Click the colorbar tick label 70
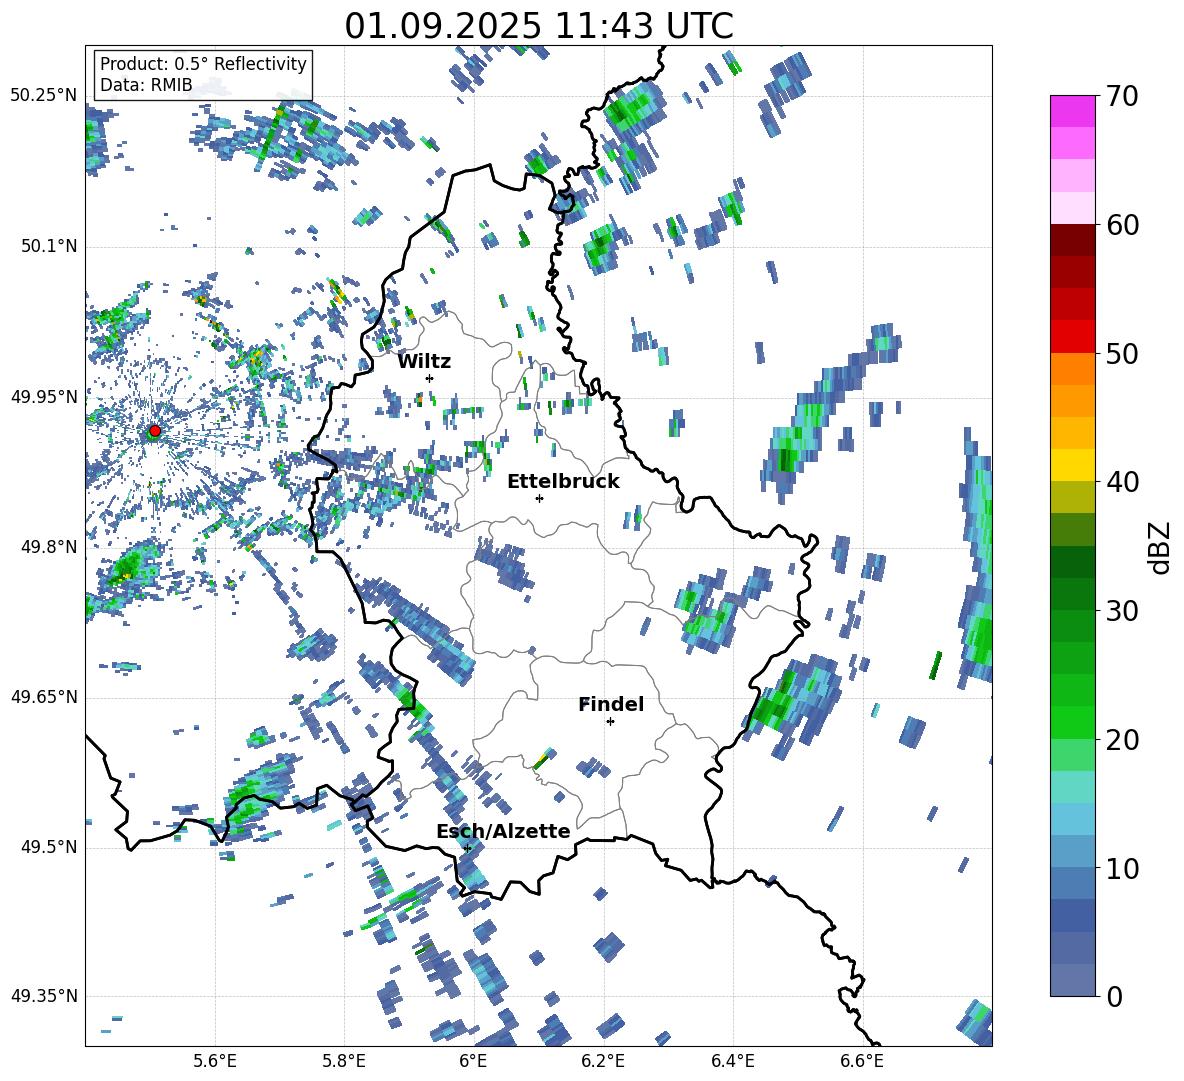Screen dimensions: 1184x1081 1122,97
